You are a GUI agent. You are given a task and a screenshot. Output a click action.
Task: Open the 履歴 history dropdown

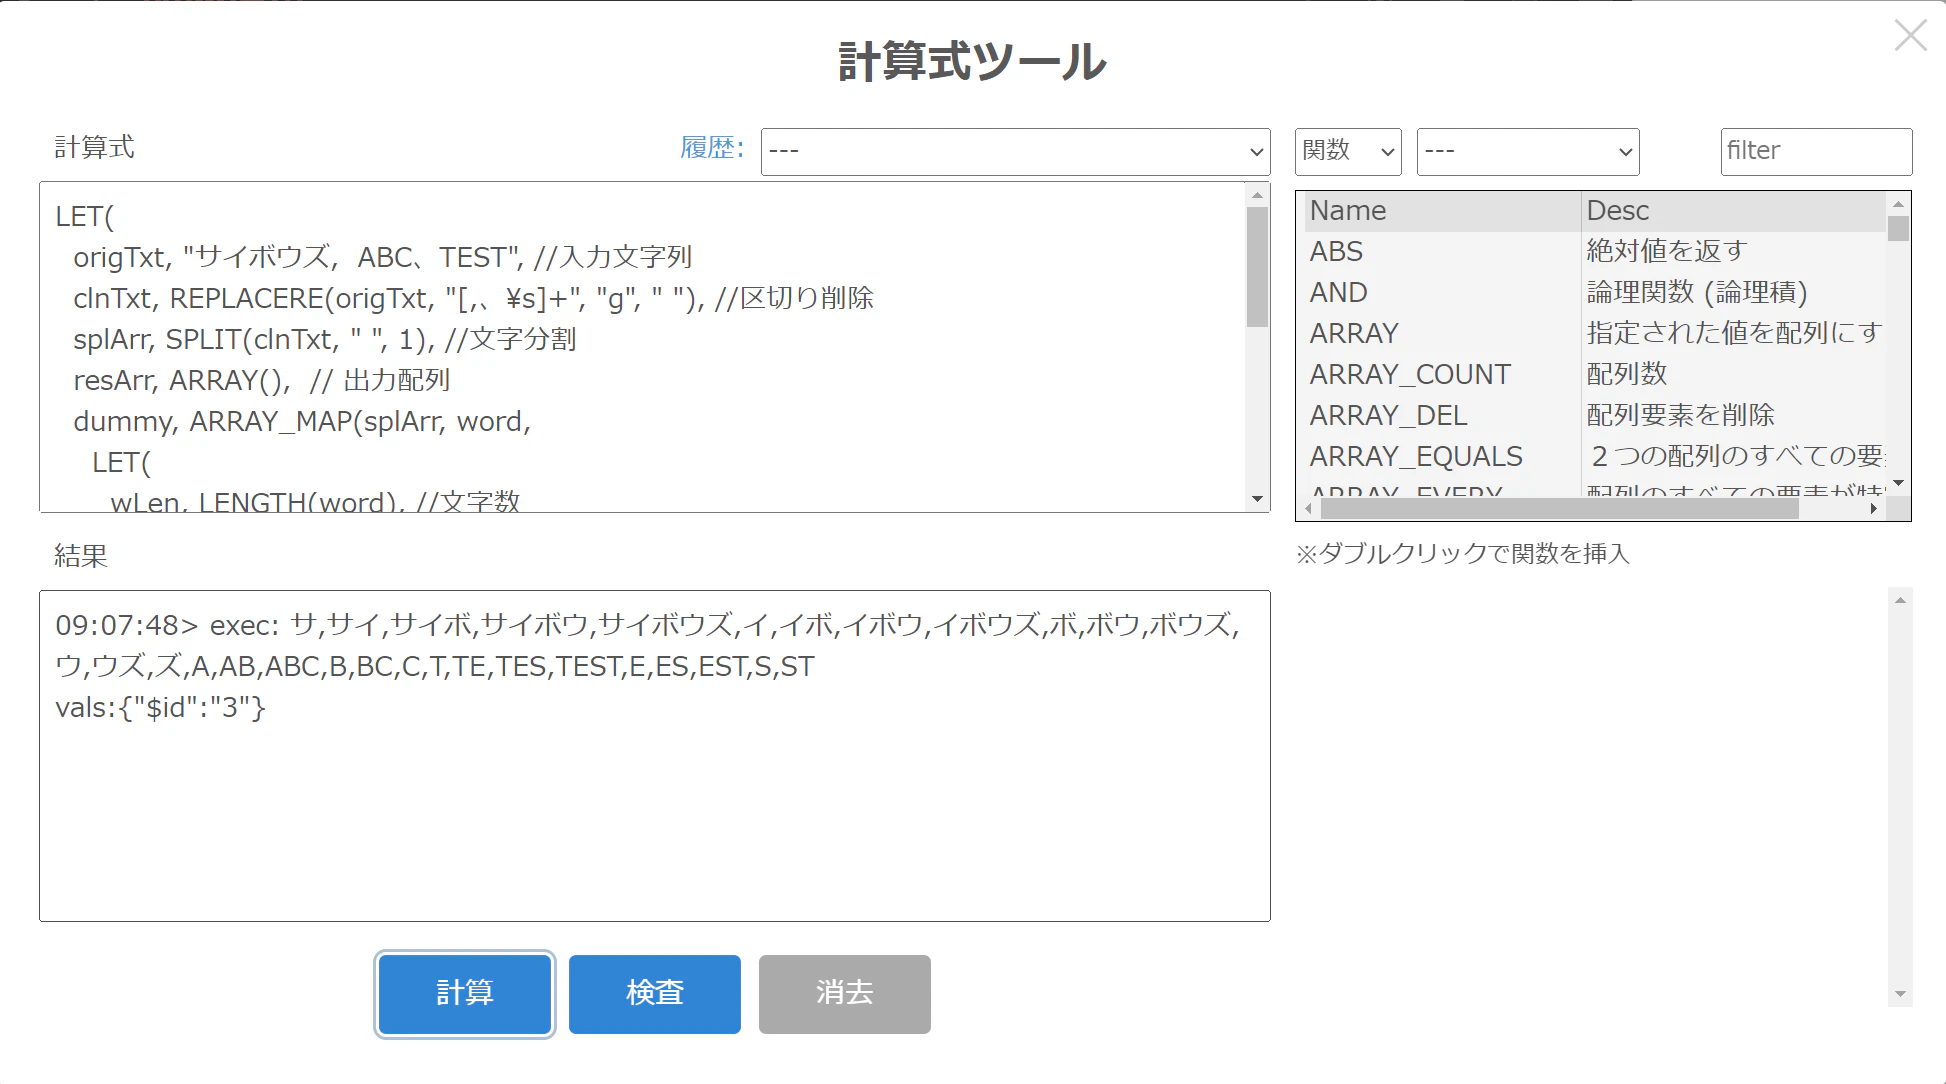pos(1014,151)
